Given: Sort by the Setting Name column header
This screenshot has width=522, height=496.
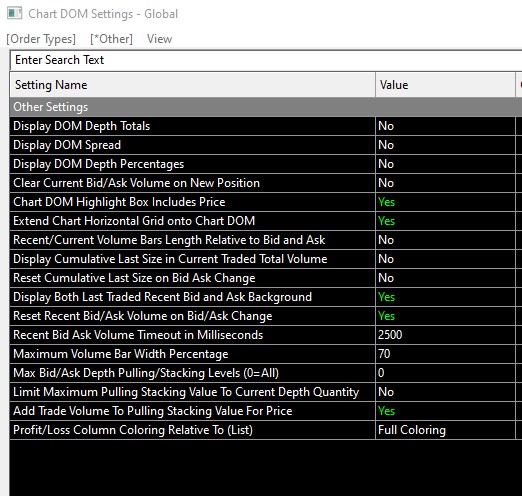Looking at the screenshot, I should pyautogui.click(x=193, y=85).
